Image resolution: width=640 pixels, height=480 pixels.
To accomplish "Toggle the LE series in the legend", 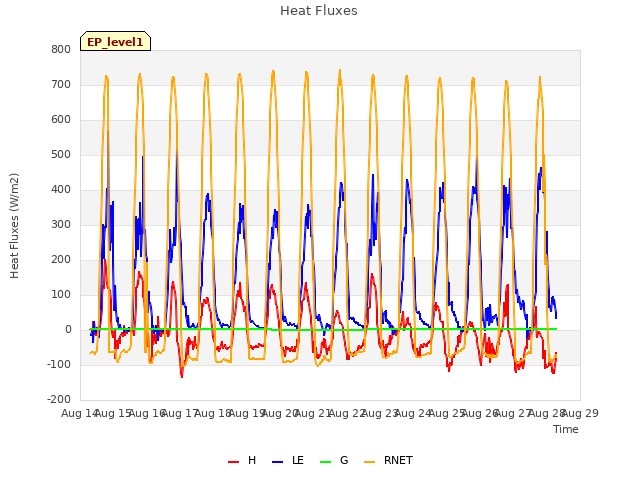I will click(288, 460).
